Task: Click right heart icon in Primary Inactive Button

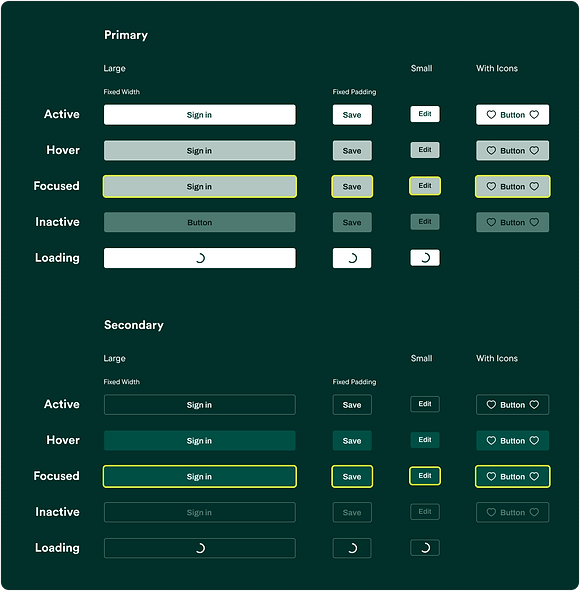Action: (534, 222)
